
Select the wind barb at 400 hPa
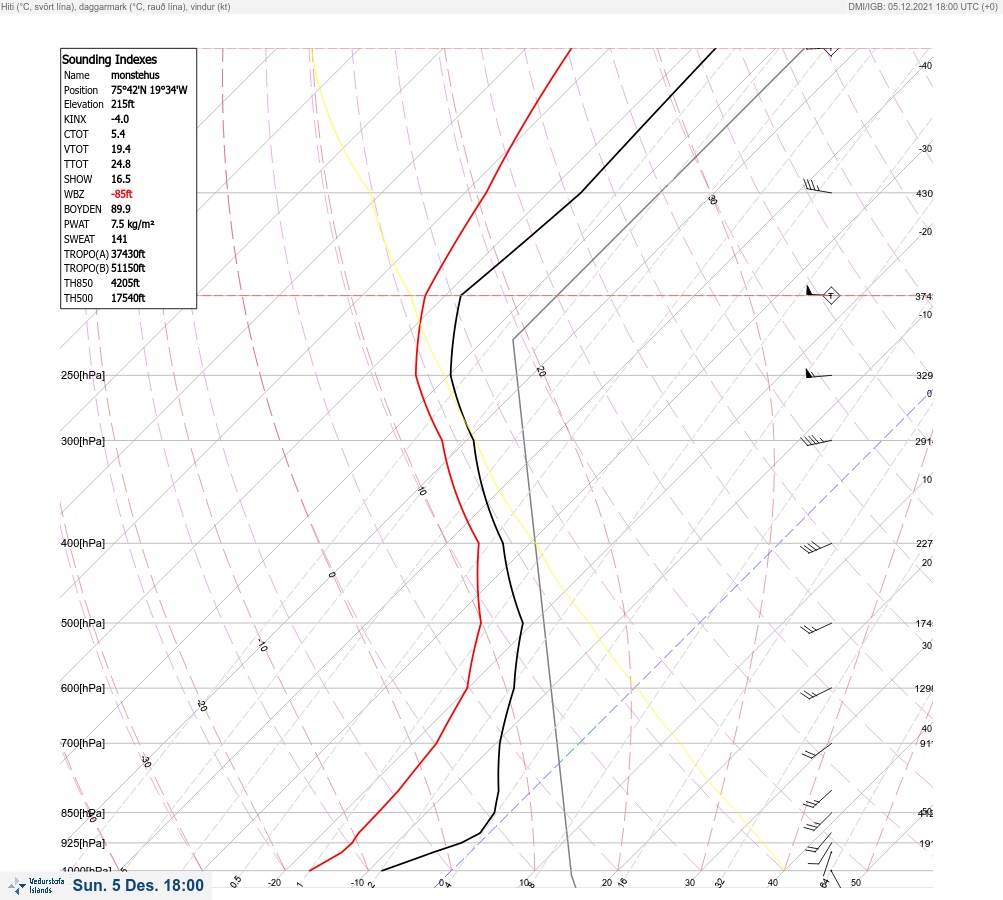tap(816, 548)
